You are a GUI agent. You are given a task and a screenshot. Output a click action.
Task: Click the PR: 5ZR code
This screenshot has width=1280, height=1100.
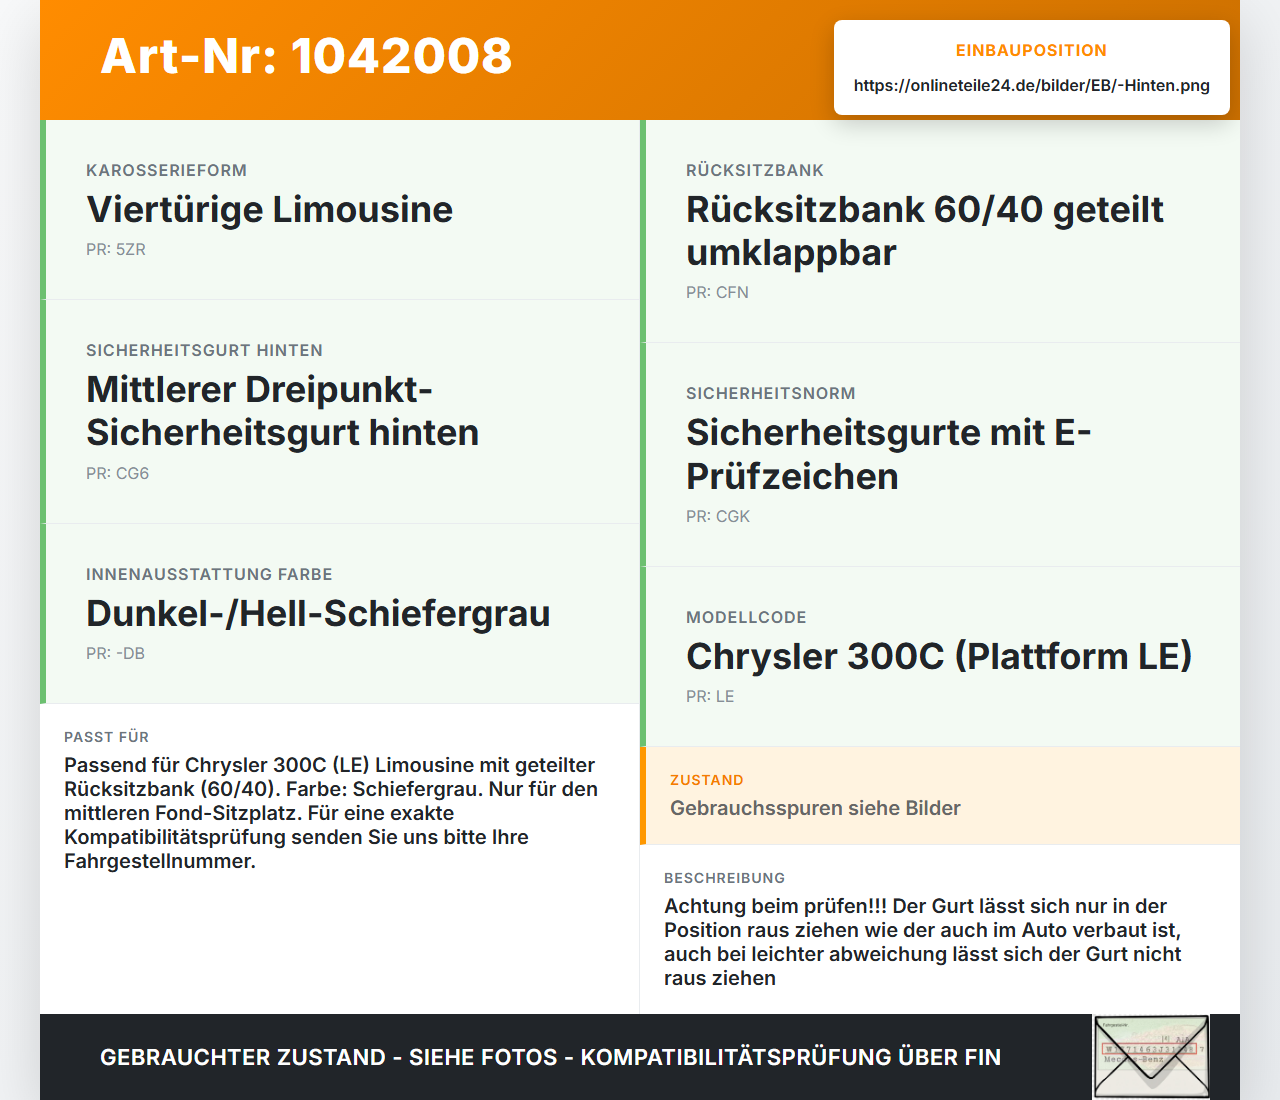tap(116, 250)
